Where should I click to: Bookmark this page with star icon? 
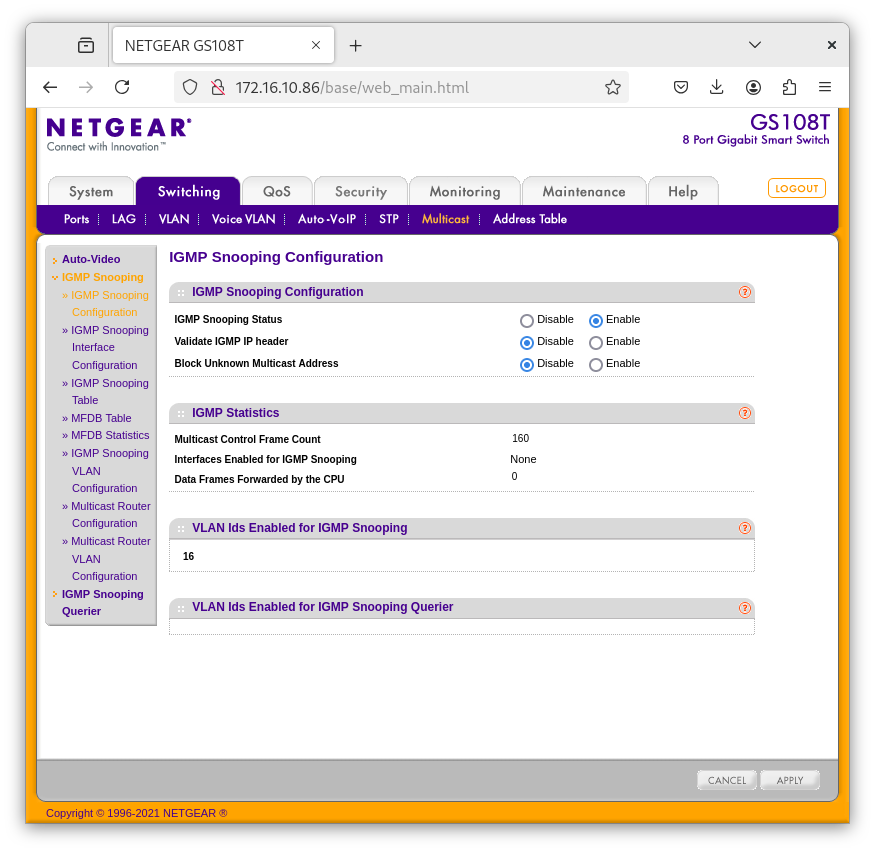pyautogui.click(x=613, y=87)
